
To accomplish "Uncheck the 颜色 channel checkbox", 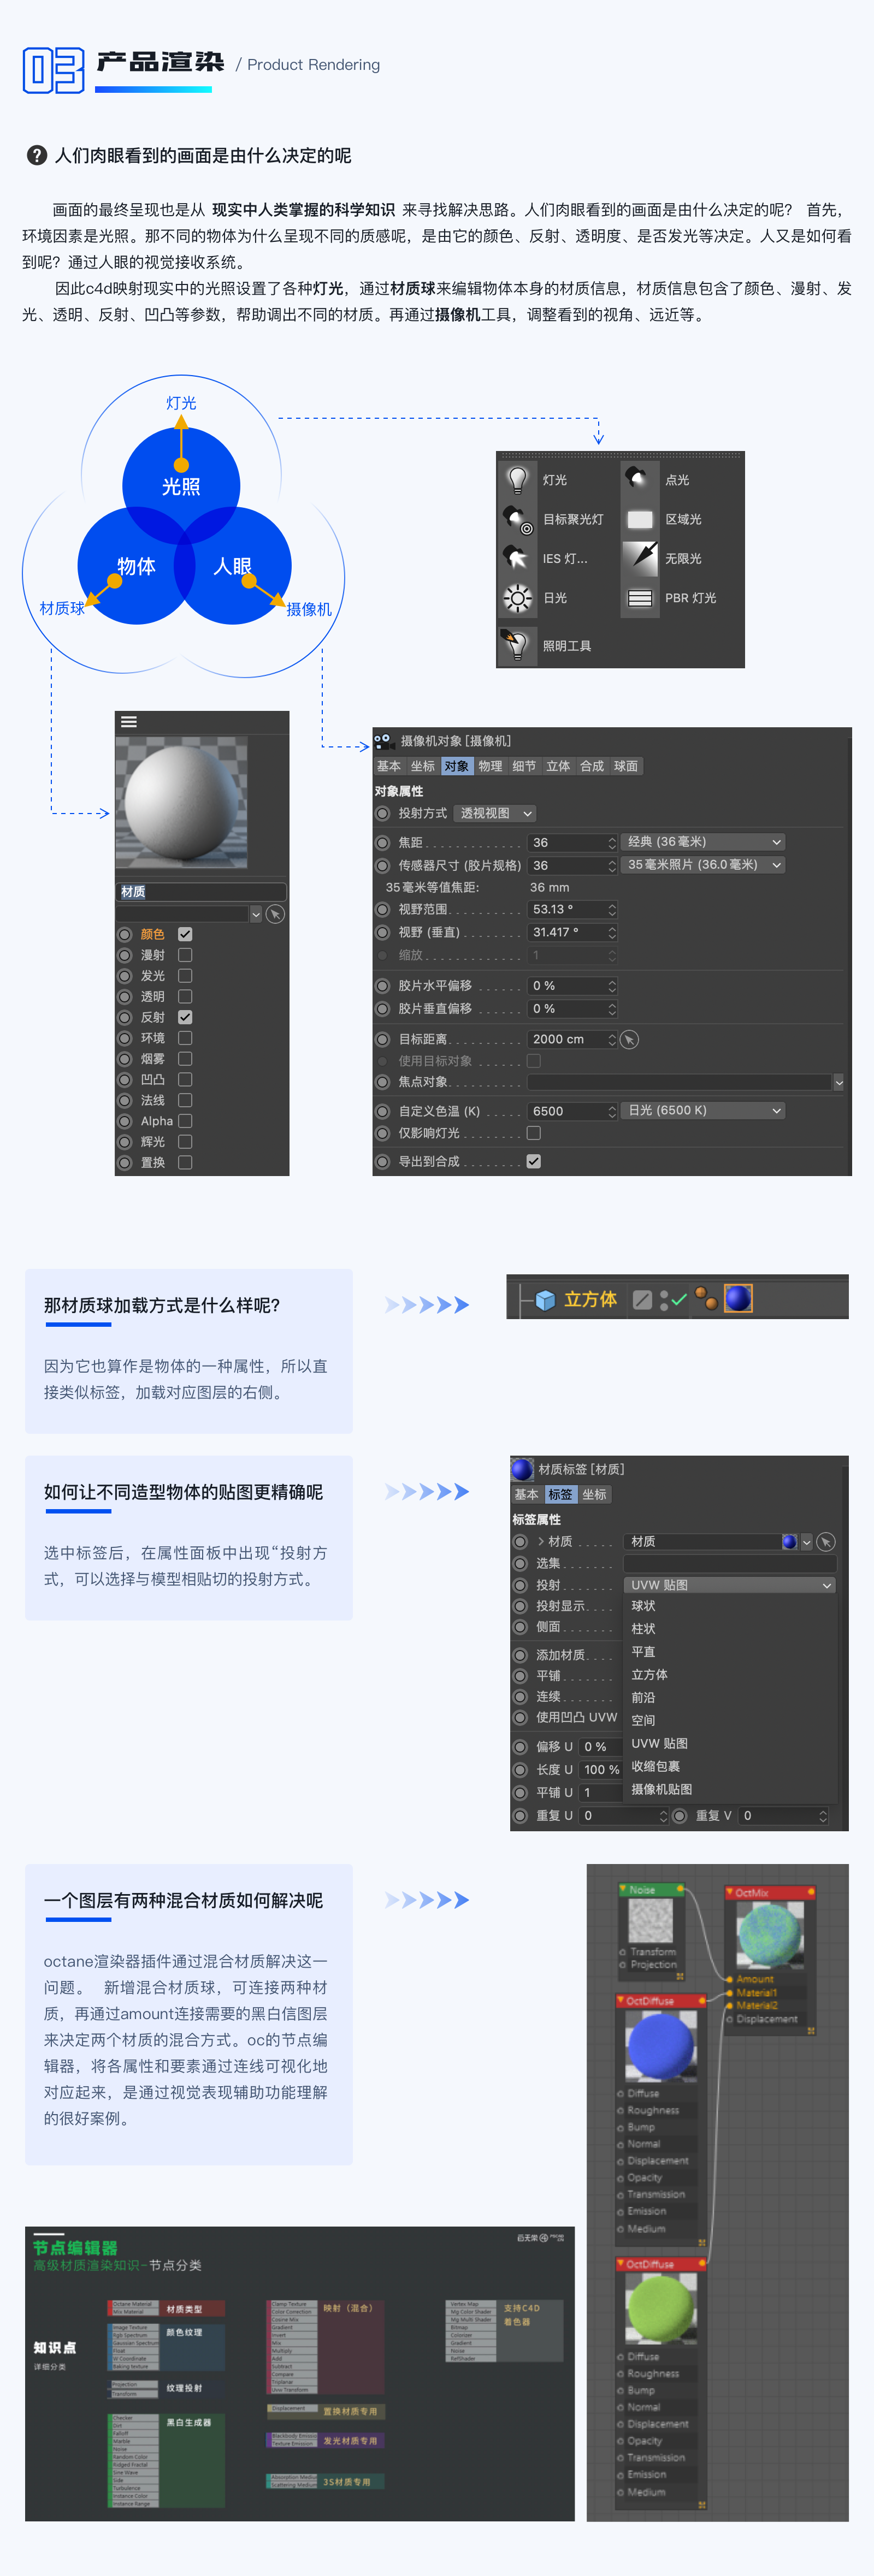I will [x=185, y=934].
